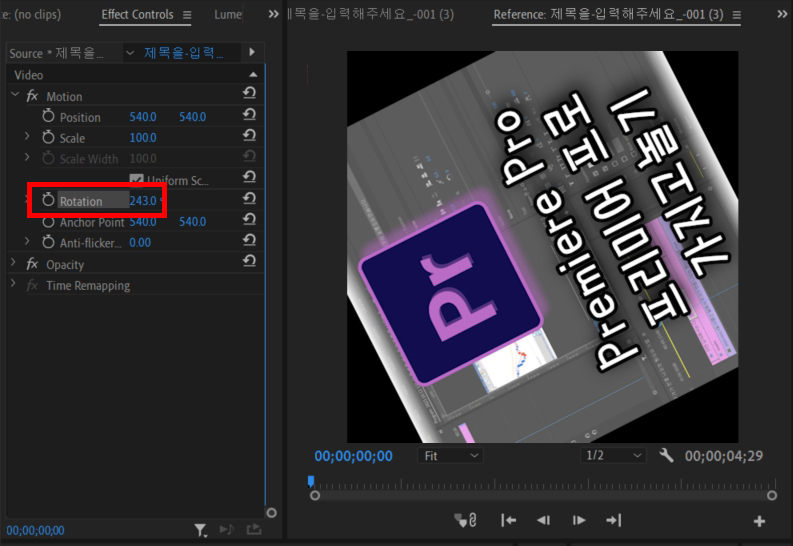Reset the Position parameter
793x546 pixels.
(249, 115)
